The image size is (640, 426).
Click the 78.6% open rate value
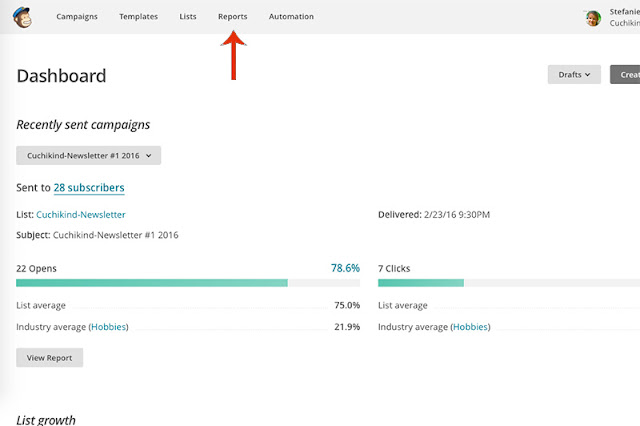tap(345, 268)
